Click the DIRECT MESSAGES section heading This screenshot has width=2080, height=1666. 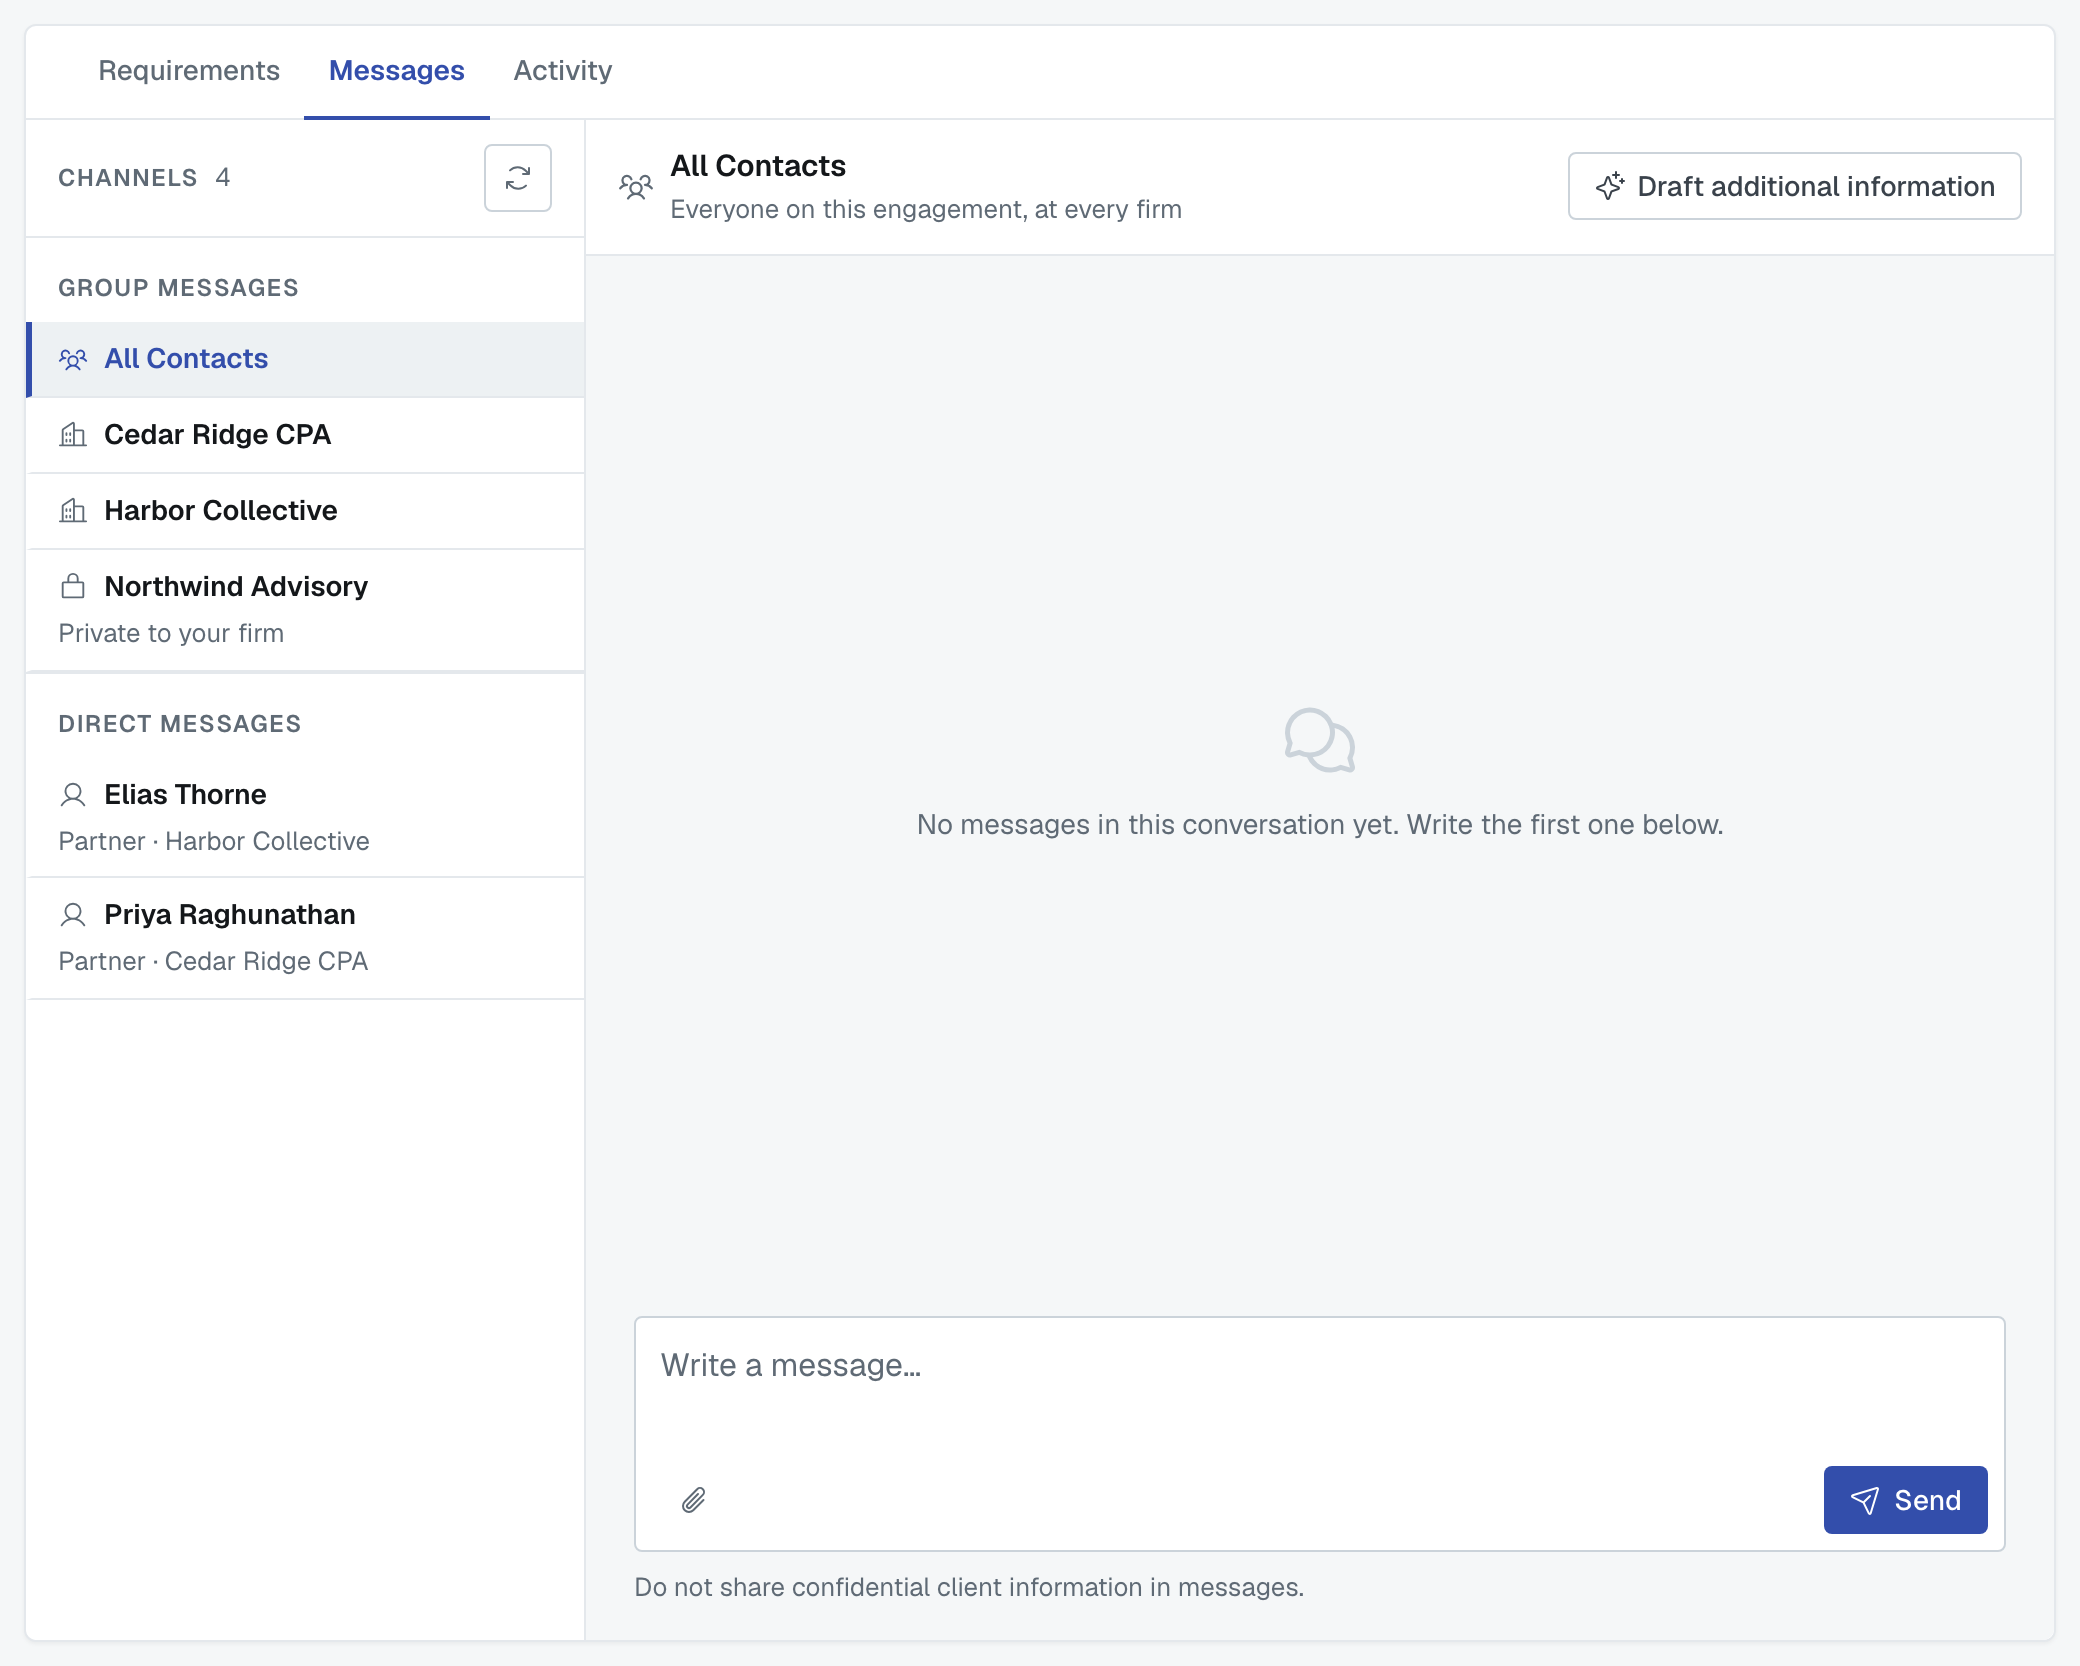(x=180, y=724)
